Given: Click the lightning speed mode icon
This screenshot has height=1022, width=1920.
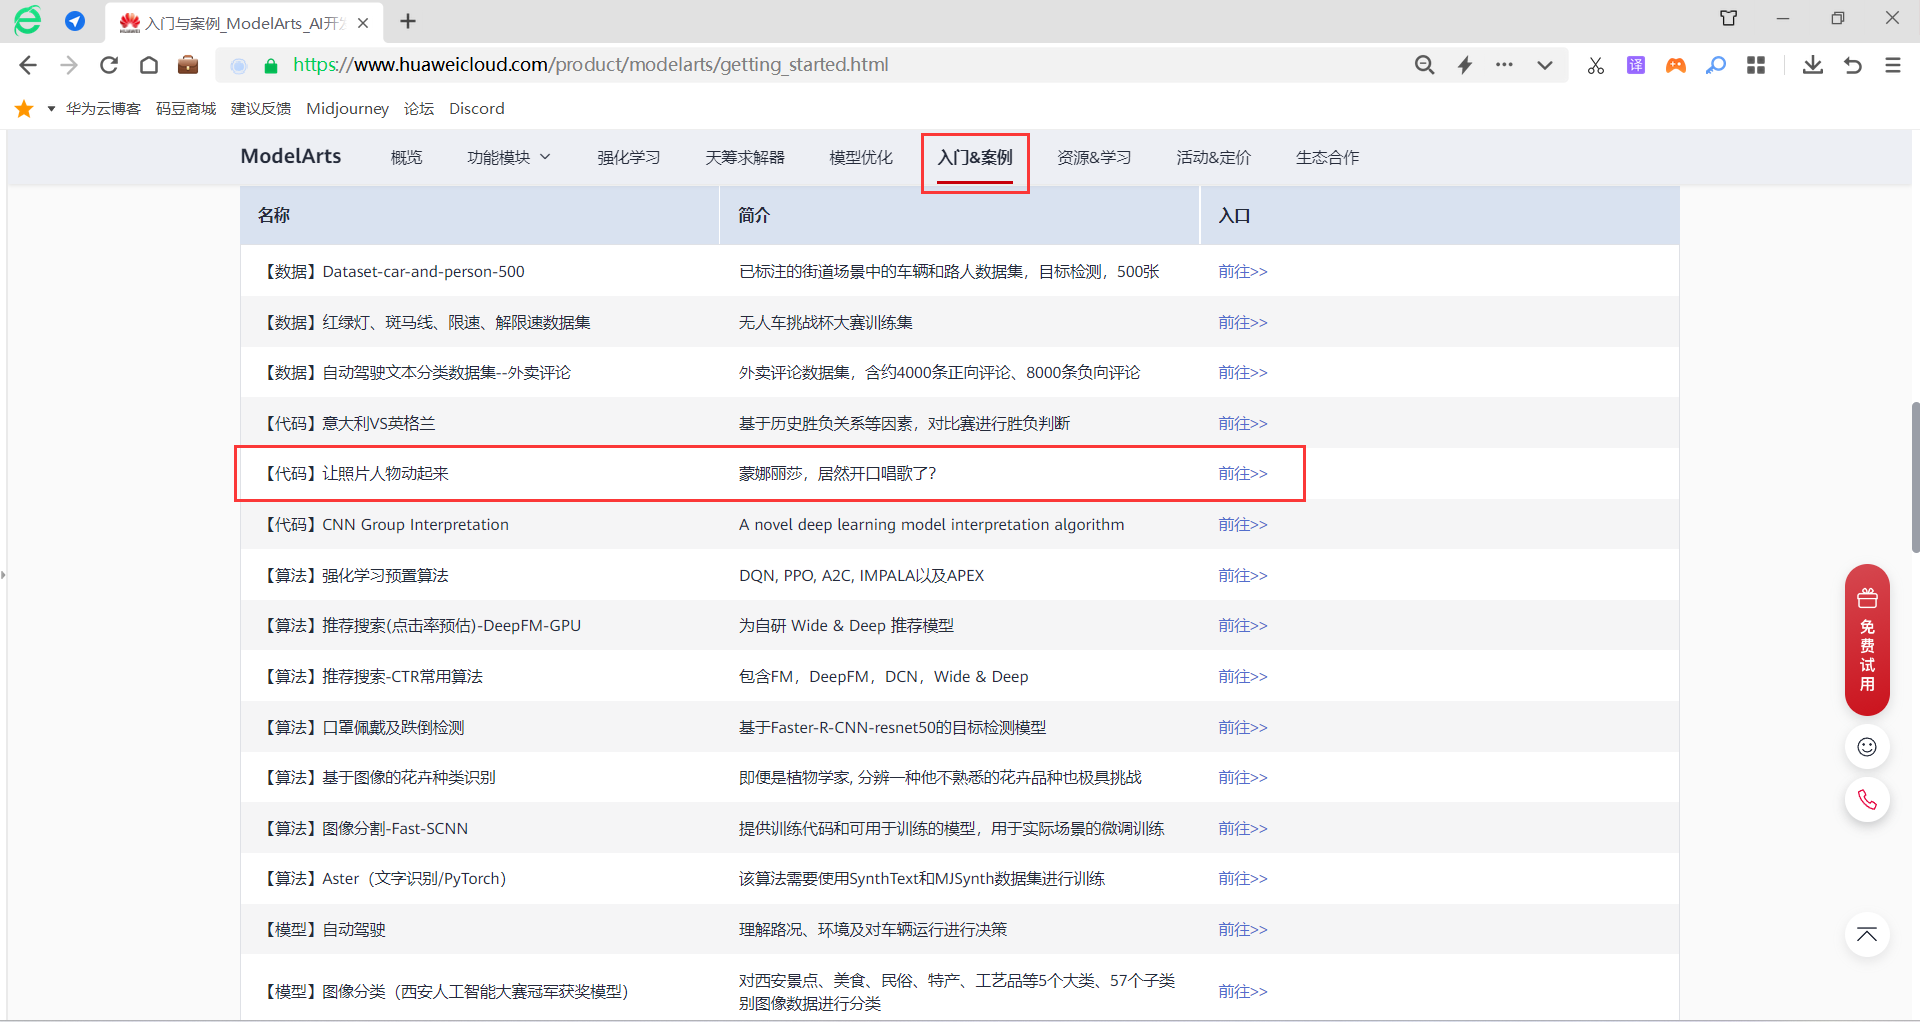Looking at the screenshot, I should pyautogui.click(x=1465, y=65).
